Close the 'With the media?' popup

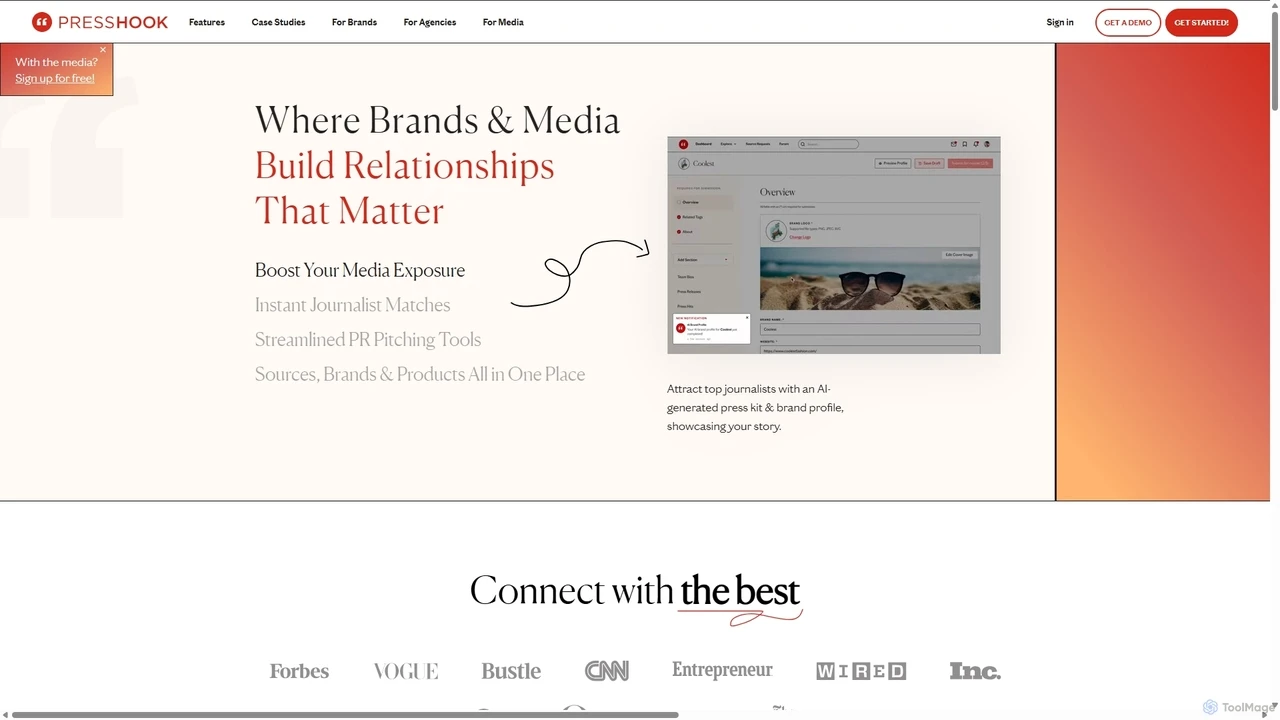(103, 50)
